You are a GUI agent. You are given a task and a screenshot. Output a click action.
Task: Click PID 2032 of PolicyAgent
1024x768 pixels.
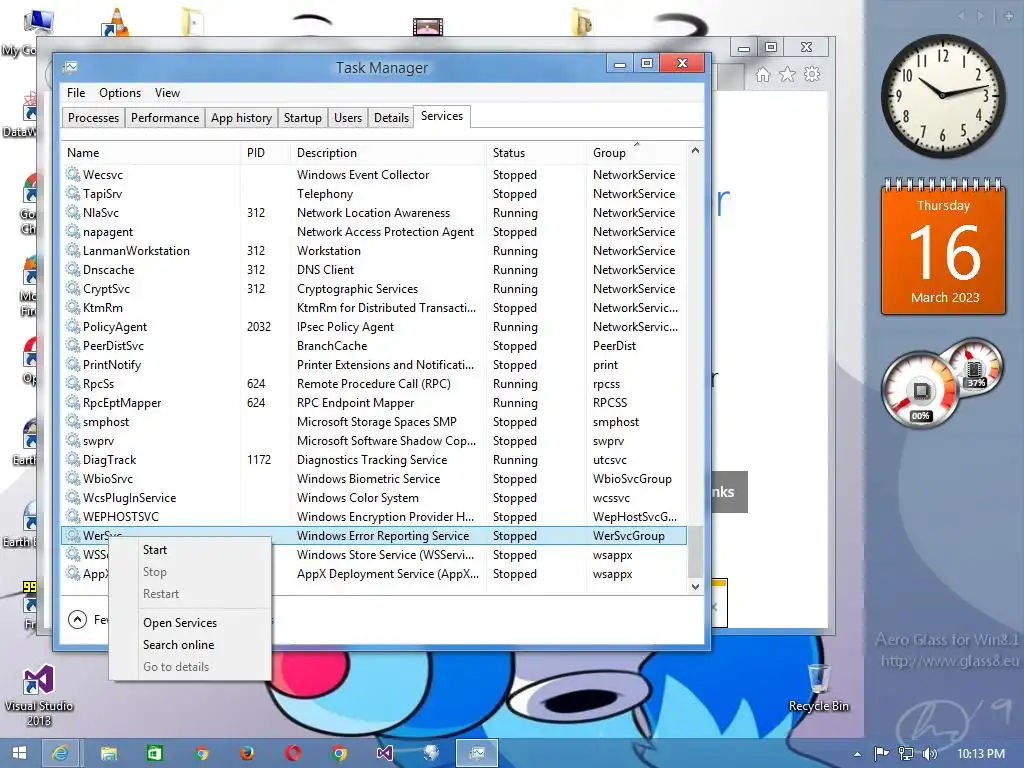[259, 326]
